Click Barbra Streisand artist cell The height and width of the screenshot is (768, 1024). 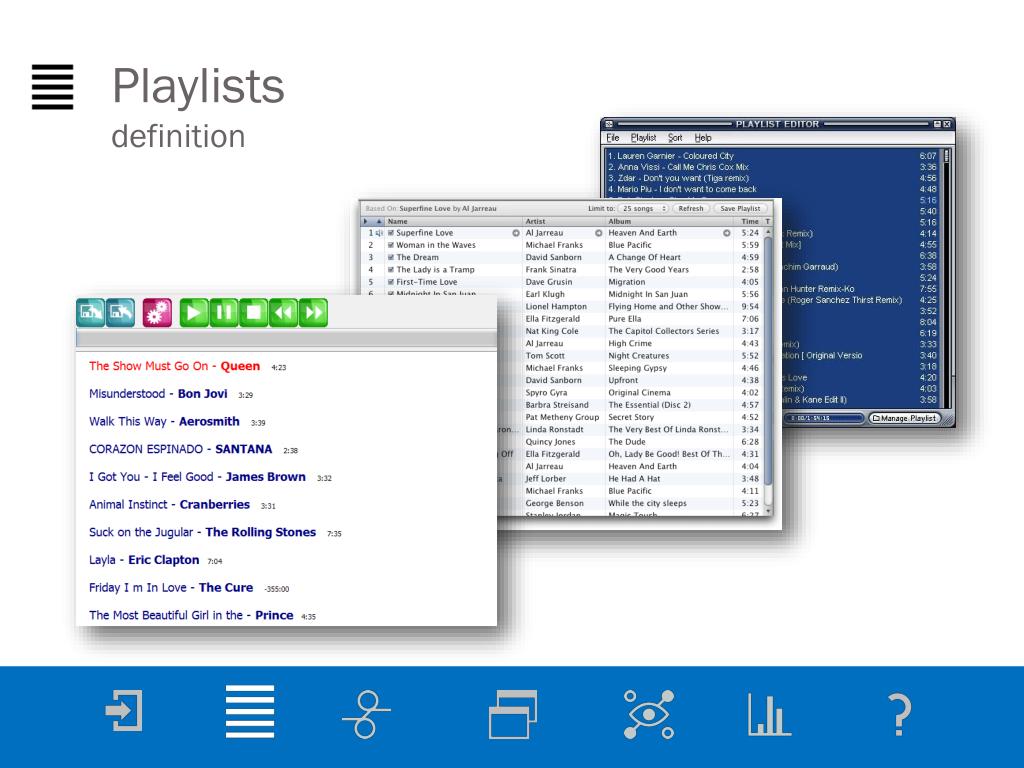click(x=556, y=405)
